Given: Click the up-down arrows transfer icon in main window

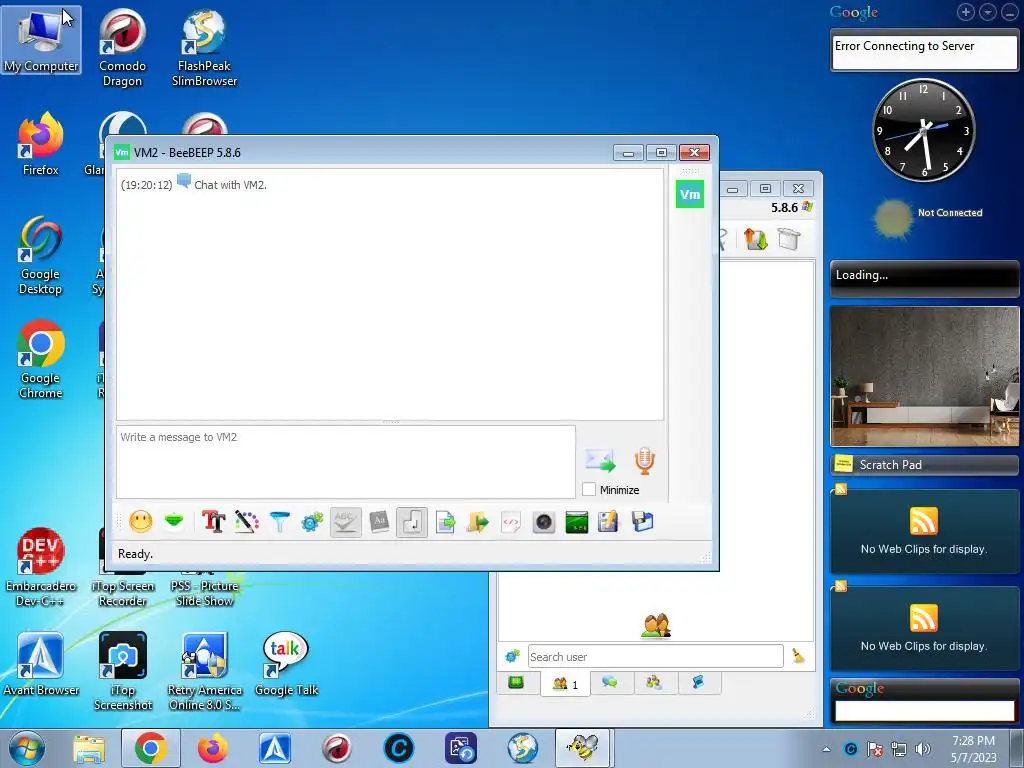Looking at the screenshot, I should coord(756,239).
